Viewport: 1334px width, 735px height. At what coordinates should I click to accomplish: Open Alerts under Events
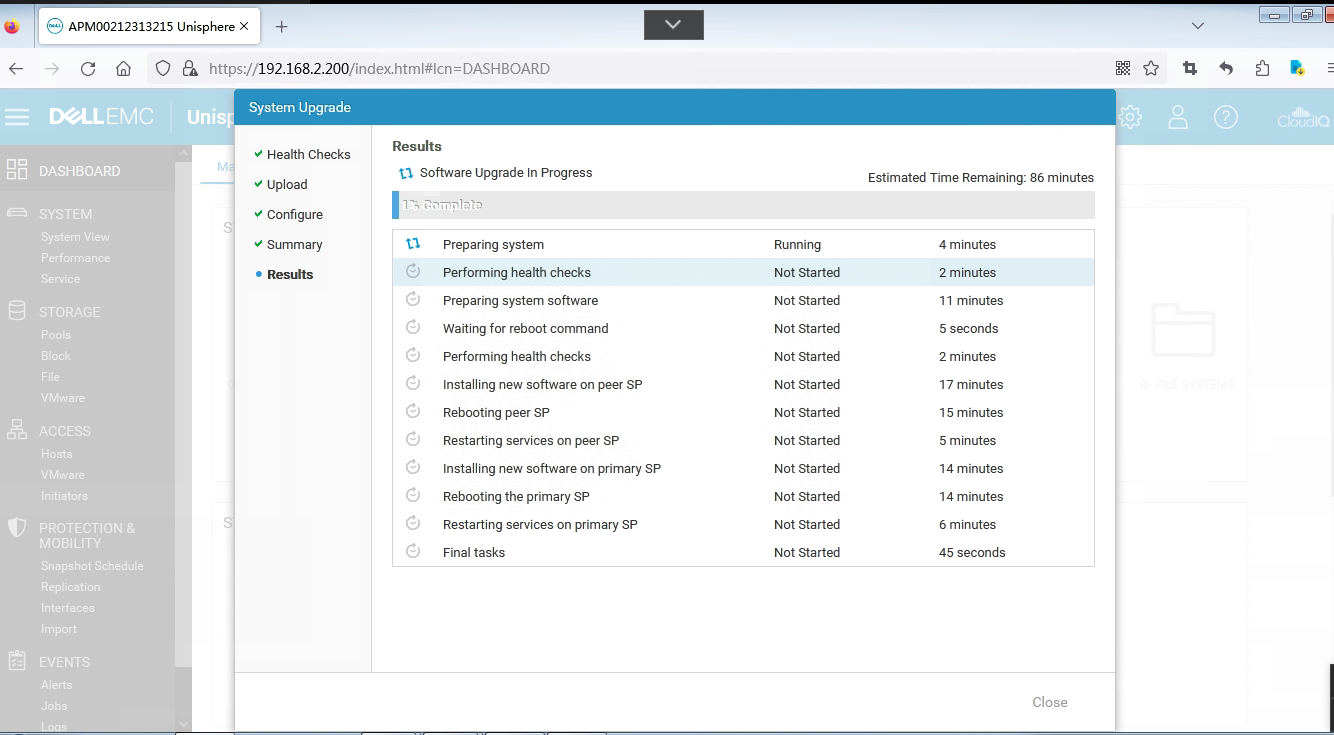coord(57,685)
